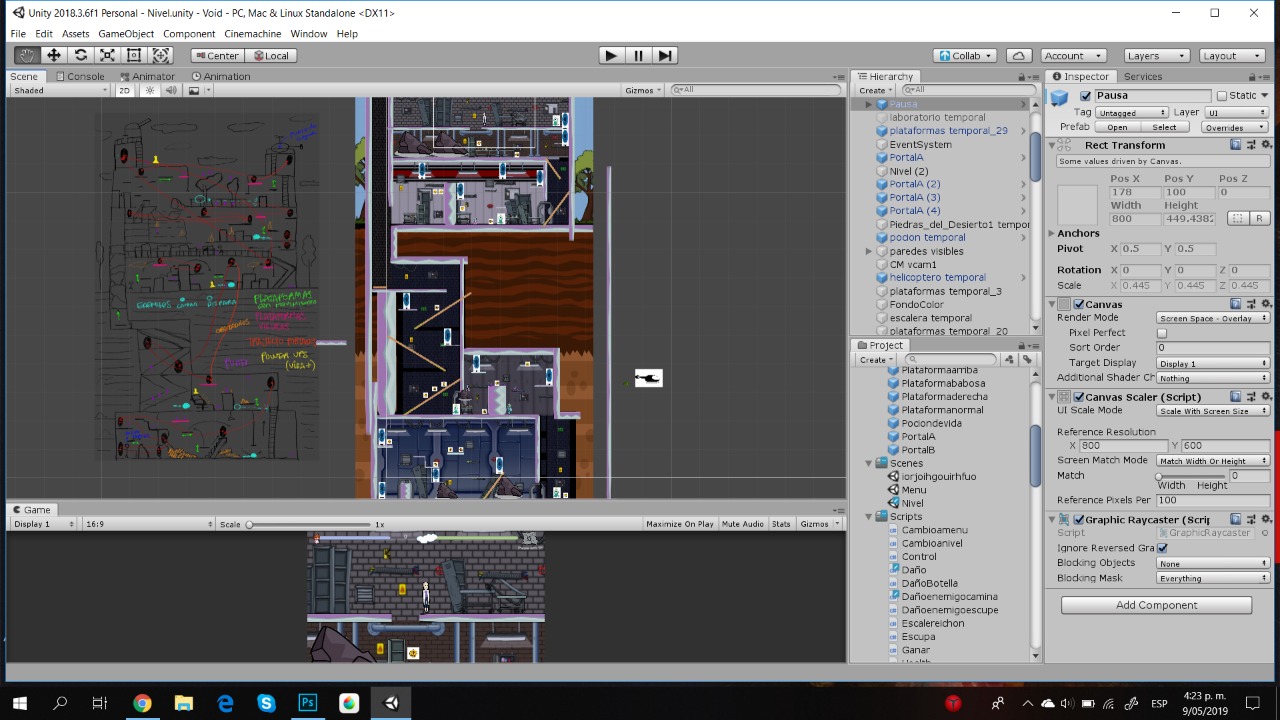Expand the Anchors section
The width and height of the screenshot is (1280, 720).
click(1052, 233)
